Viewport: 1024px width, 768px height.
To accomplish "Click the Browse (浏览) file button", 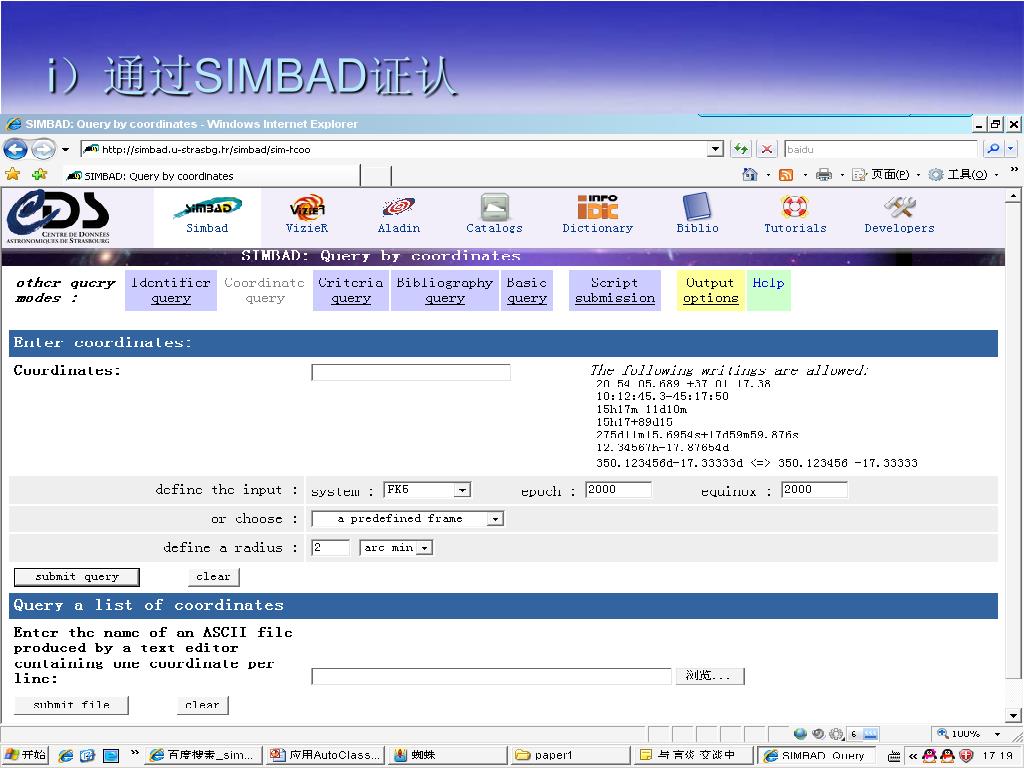I will 710,676.
